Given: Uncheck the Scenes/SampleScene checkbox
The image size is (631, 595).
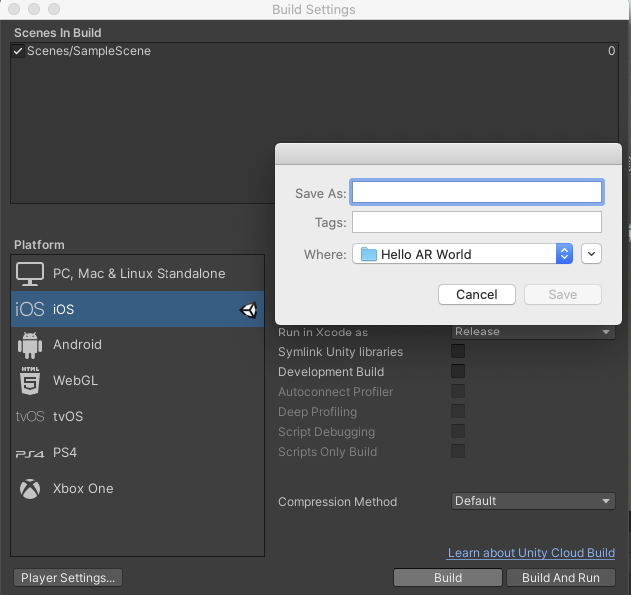Looking at the screenshot, I should point(19,51).
